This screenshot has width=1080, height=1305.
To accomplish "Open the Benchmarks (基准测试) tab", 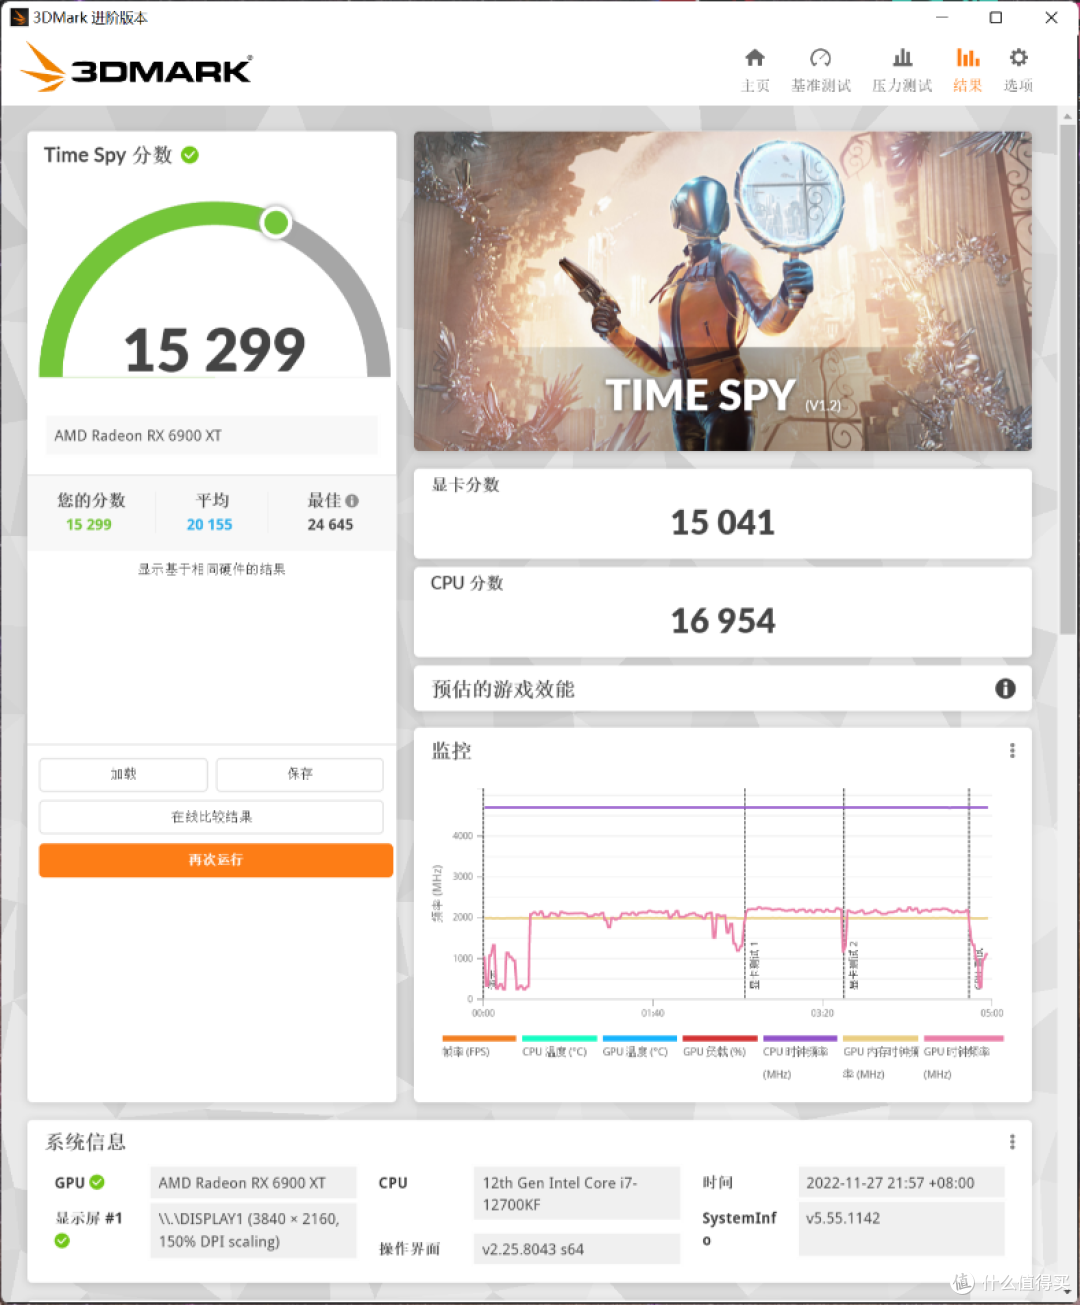I will [x=821, y=70].
